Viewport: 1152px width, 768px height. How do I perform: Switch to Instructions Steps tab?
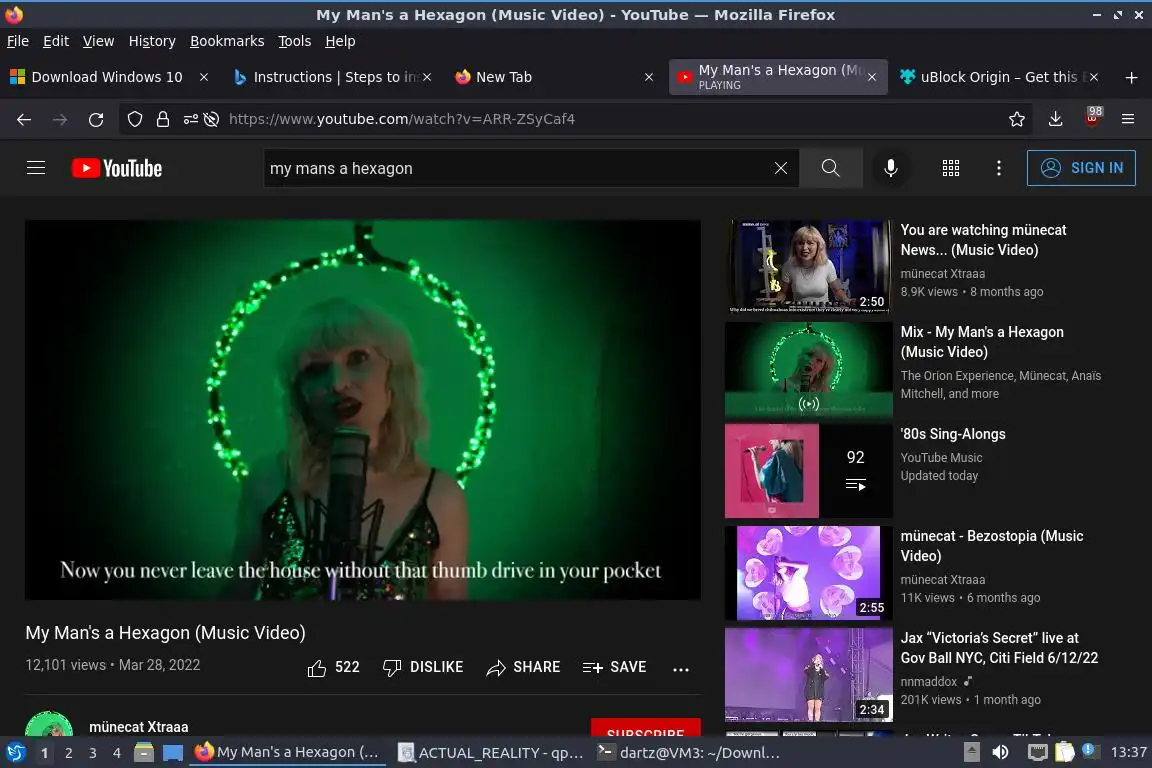(328, 77)
